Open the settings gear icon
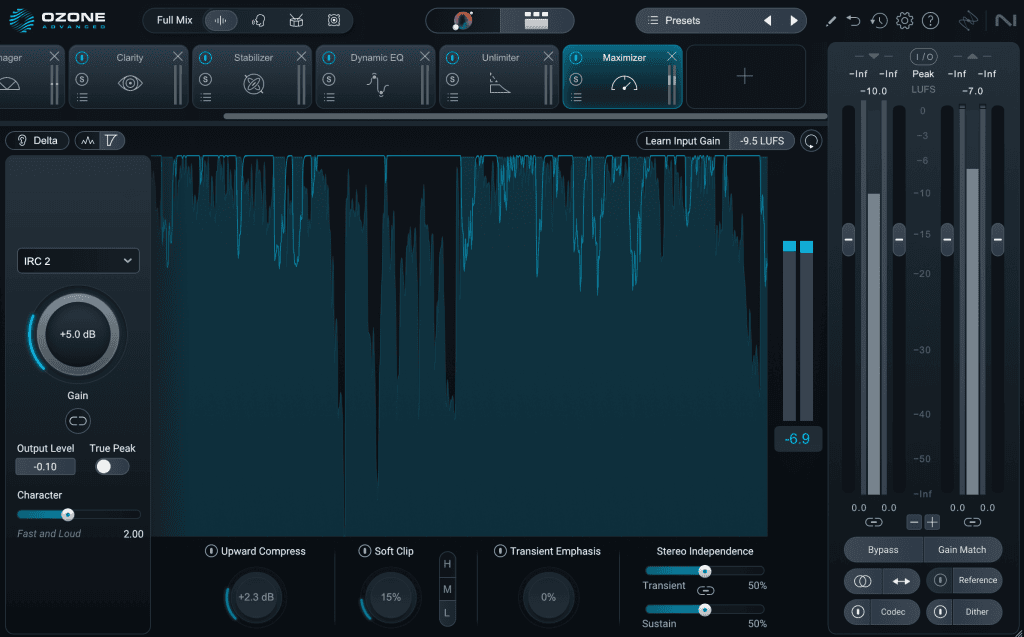Image resolution: width=1024 pixels, height=637 pixels. click(904, 21)
